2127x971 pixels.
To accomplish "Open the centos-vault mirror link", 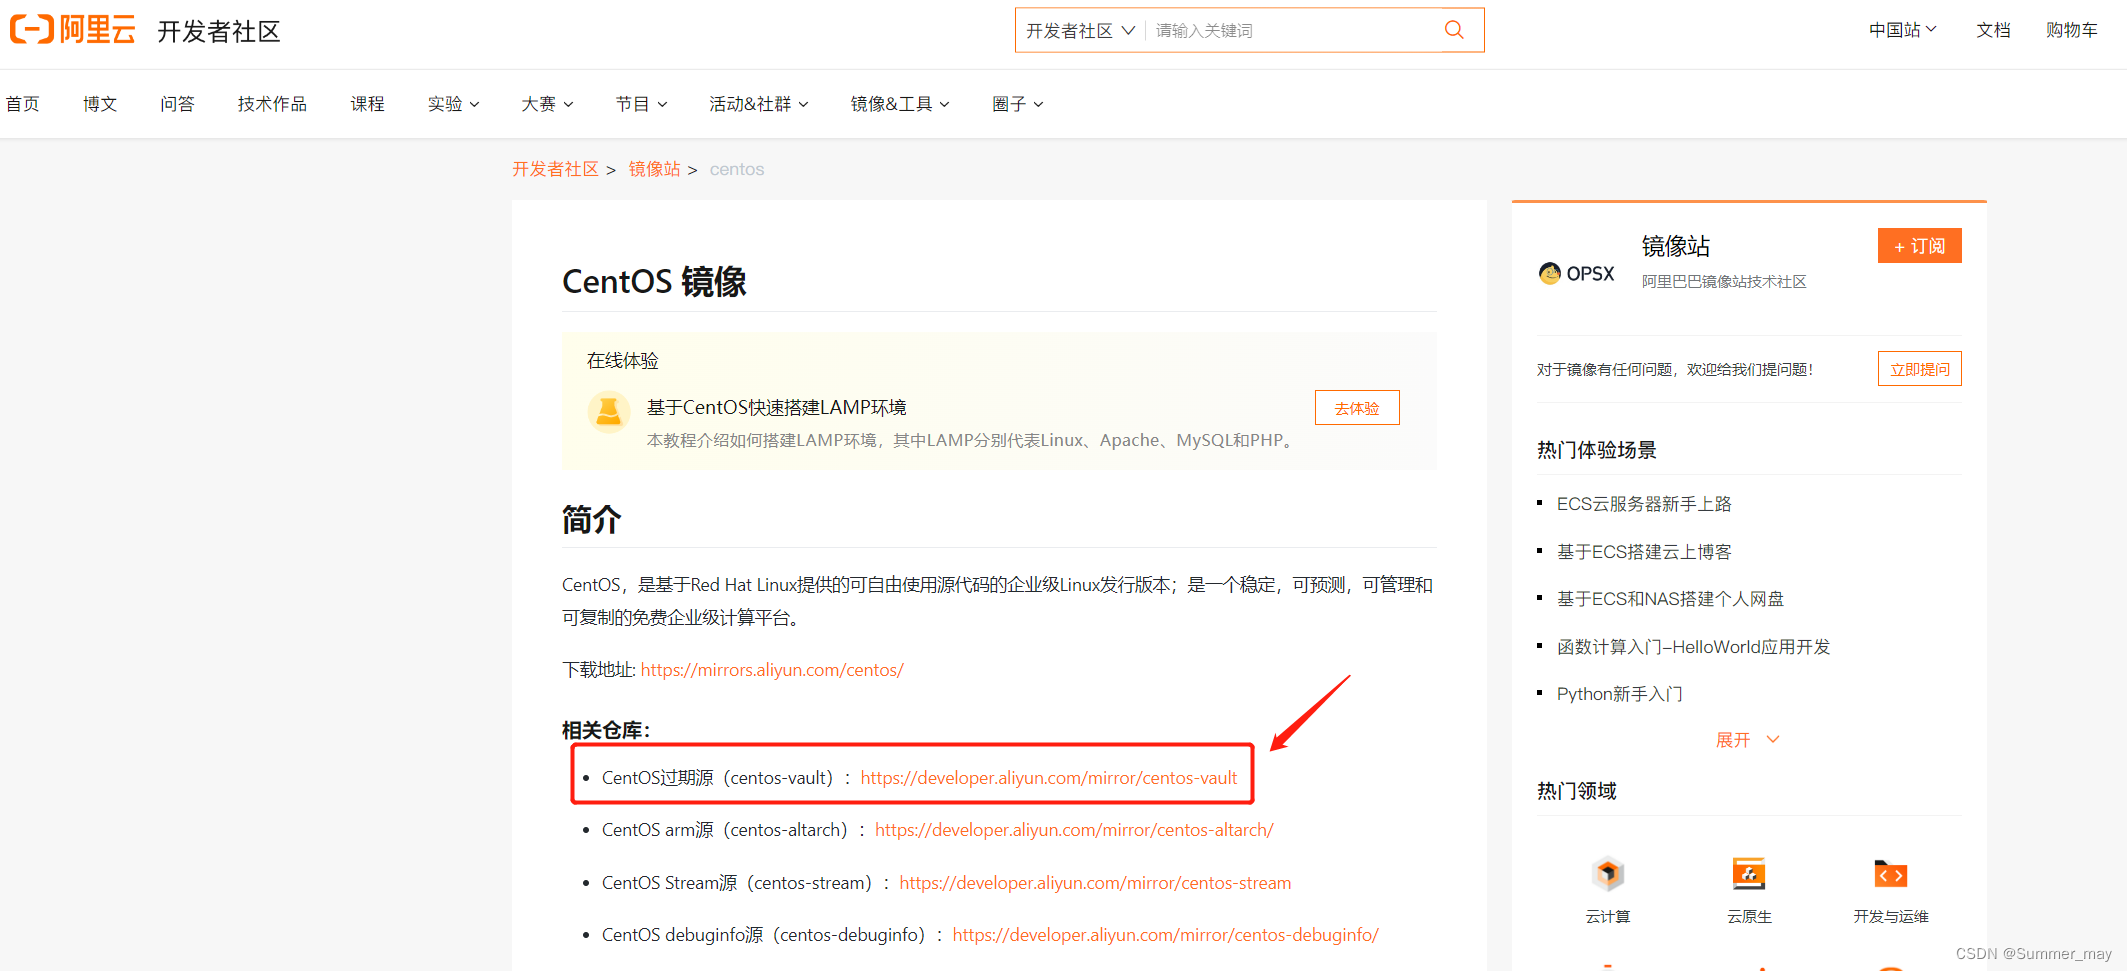I will [1049, 778].
